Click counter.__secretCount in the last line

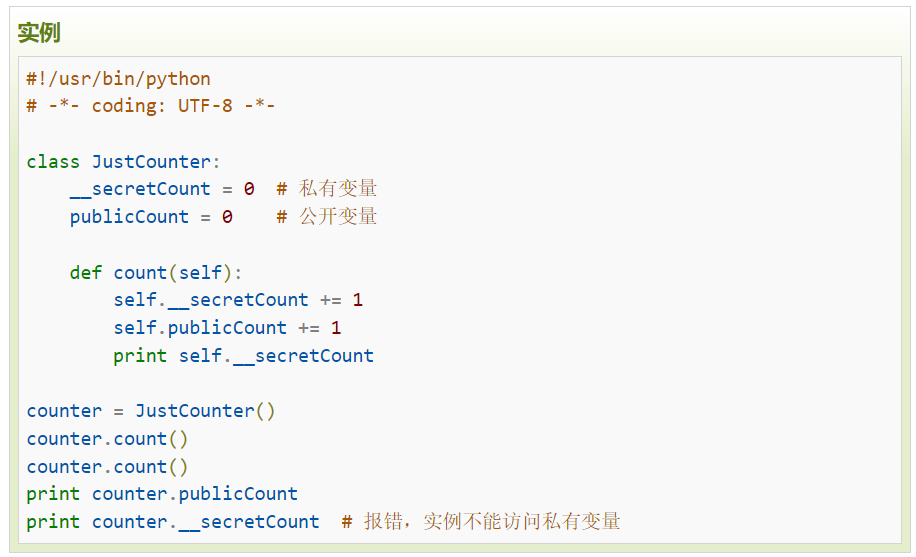(206, 522)
